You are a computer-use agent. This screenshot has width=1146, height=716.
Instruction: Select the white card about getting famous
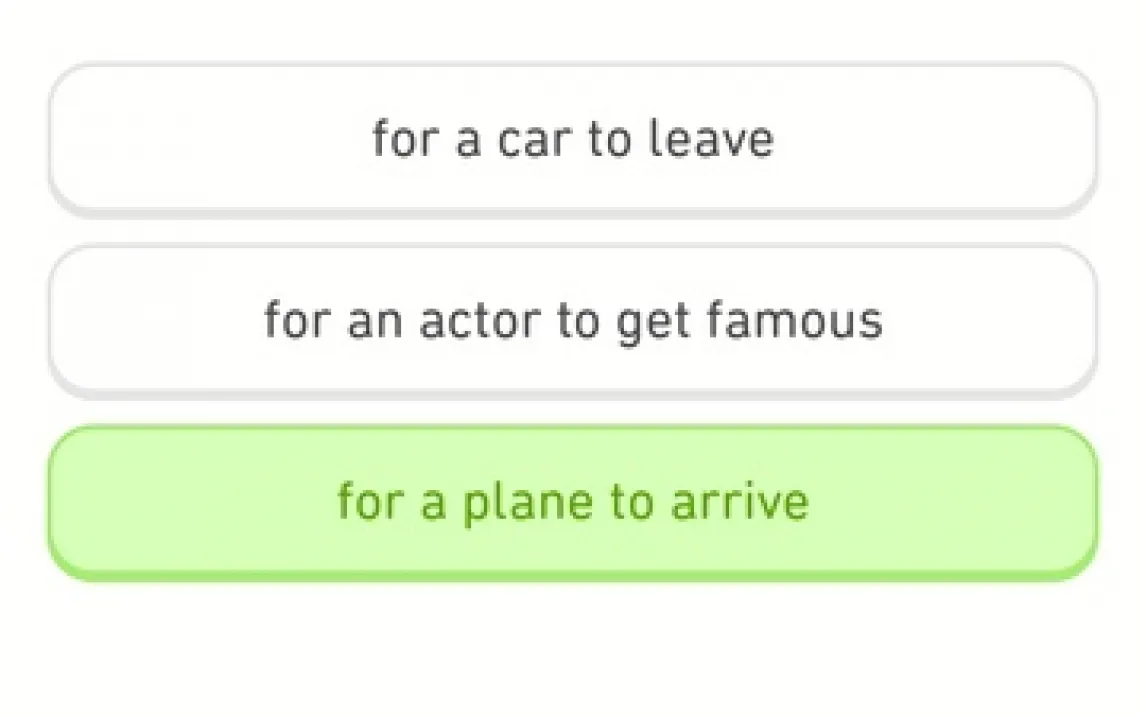[573, 320]
